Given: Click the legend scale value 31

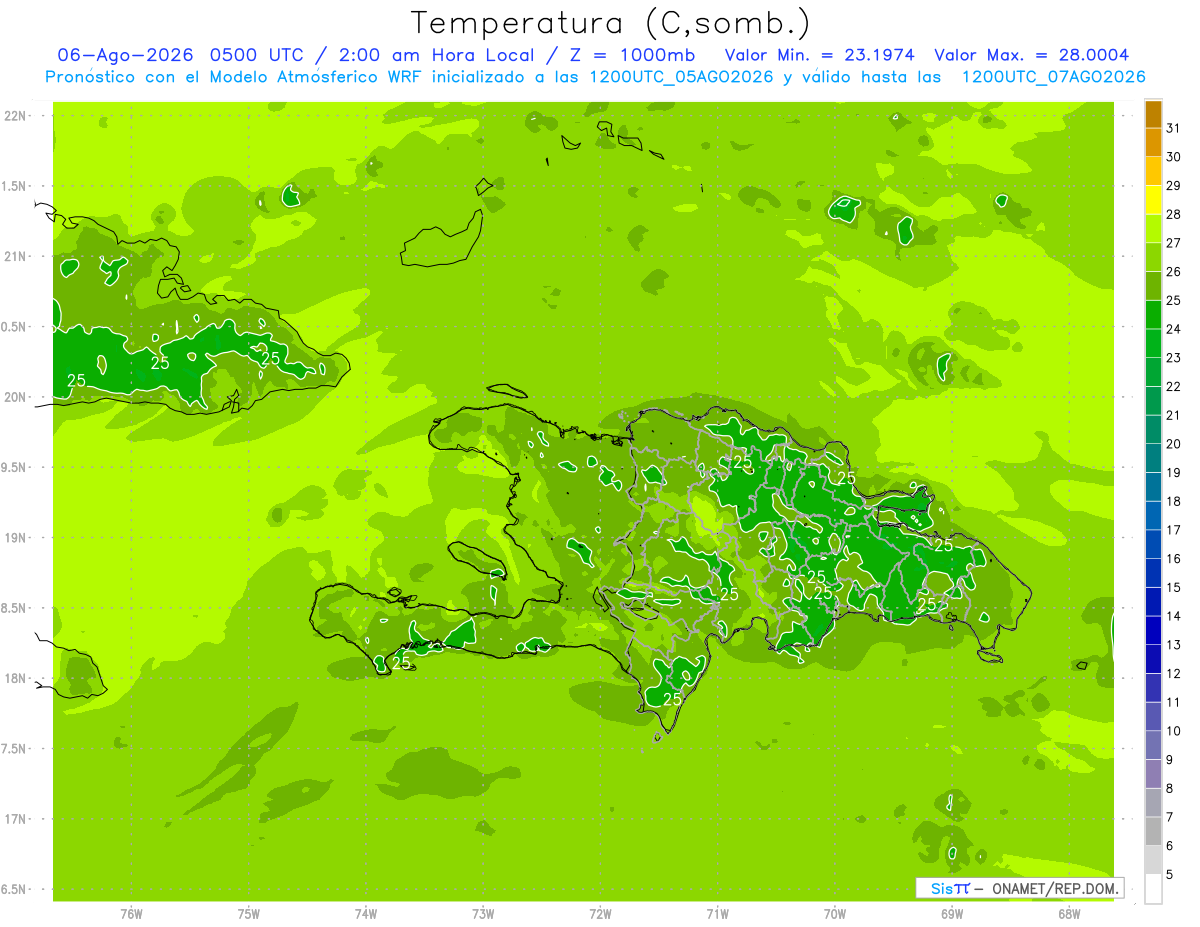Looking at the screenshot, I should (x=1174, y=129).
